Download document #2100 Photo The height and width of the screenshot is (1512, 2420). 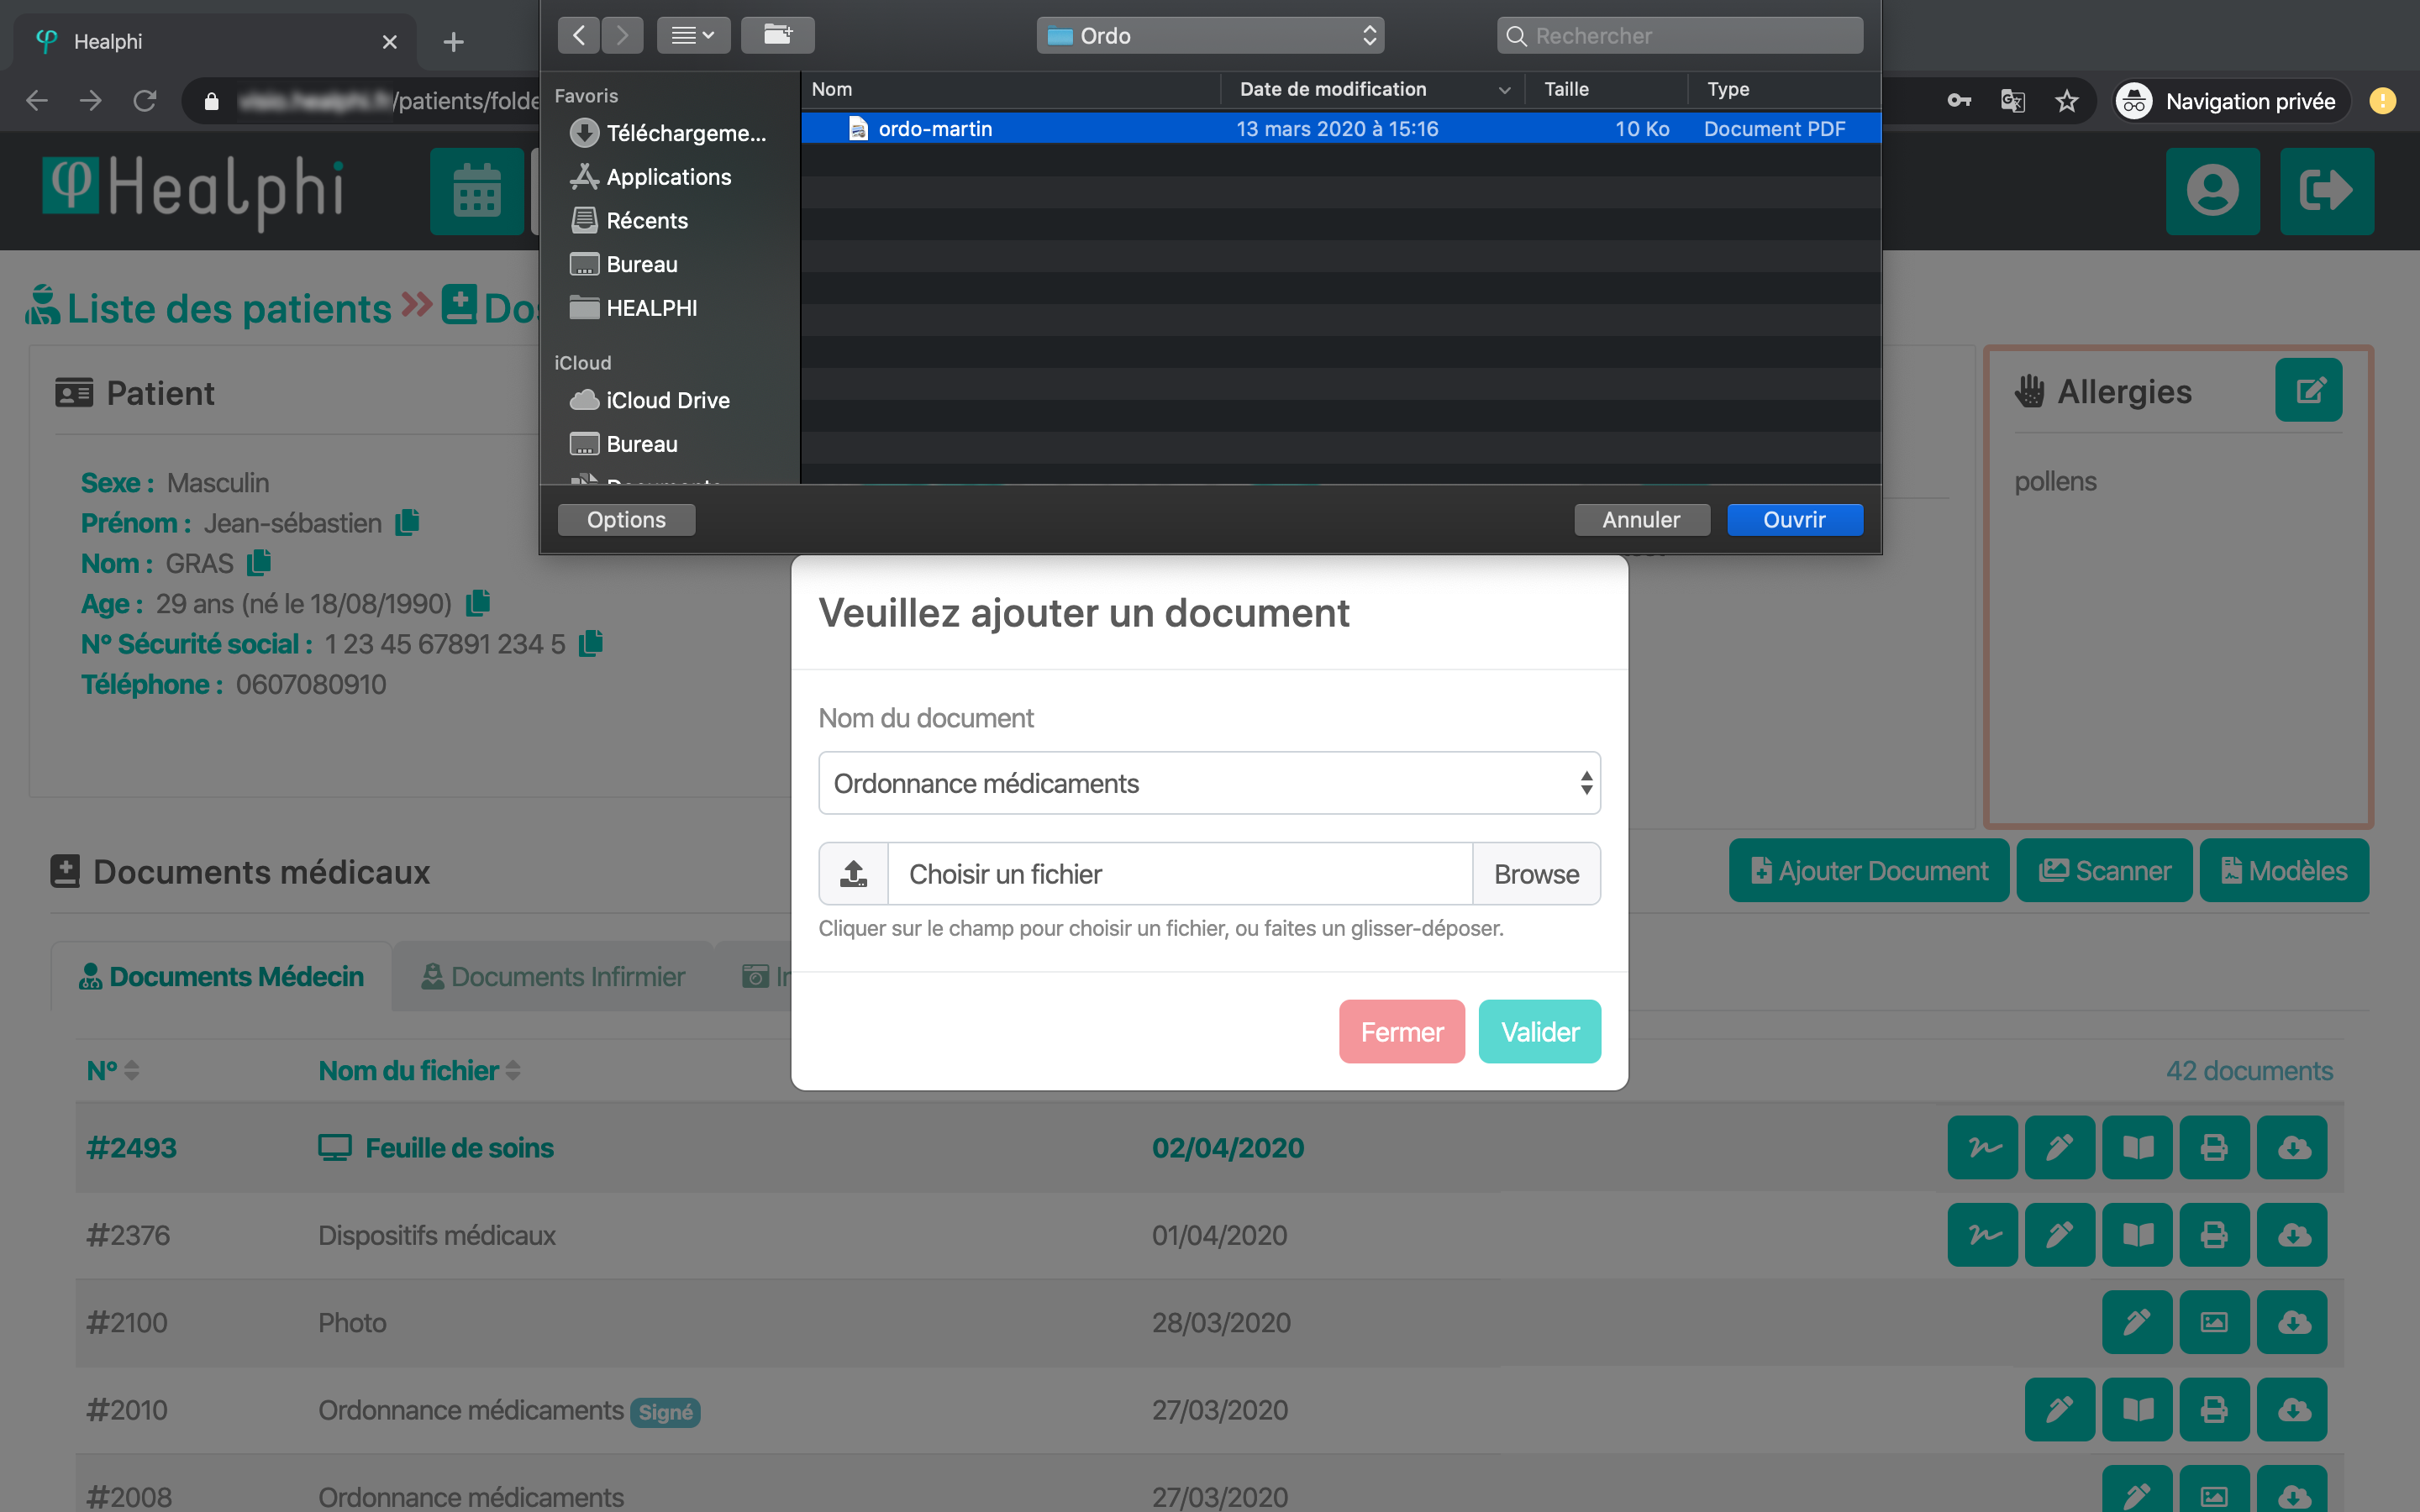tap(2292, 1322)
